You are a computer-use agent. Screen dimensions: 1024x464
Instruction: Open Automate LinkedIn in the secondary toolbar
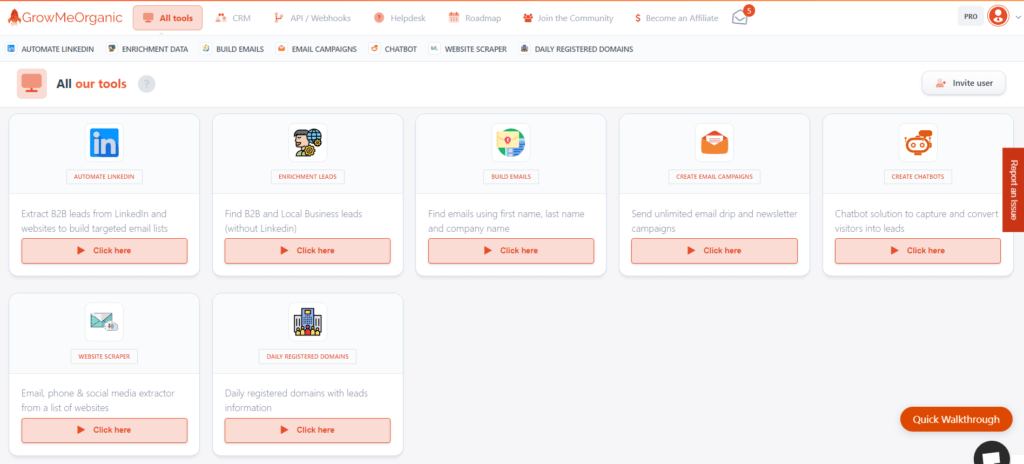pyautogui.click(x=50, y=49)
